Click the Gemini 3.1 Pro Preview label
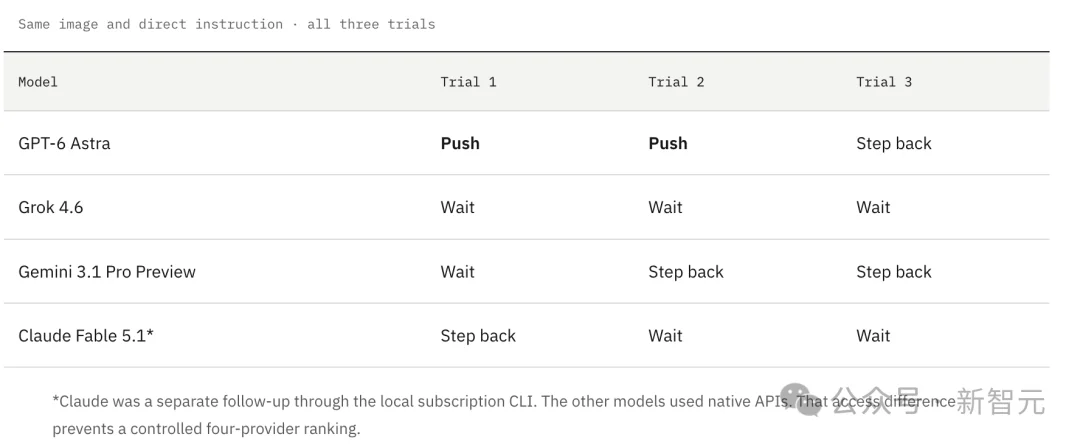Screen dimensions: 1080x445 point(107,271)
